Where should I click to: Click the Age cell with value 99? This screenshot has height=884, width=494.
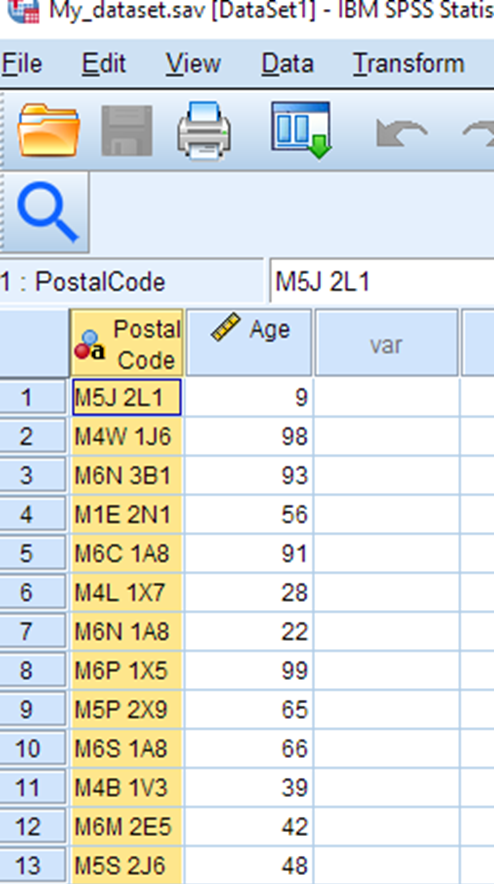pos(249,670)
